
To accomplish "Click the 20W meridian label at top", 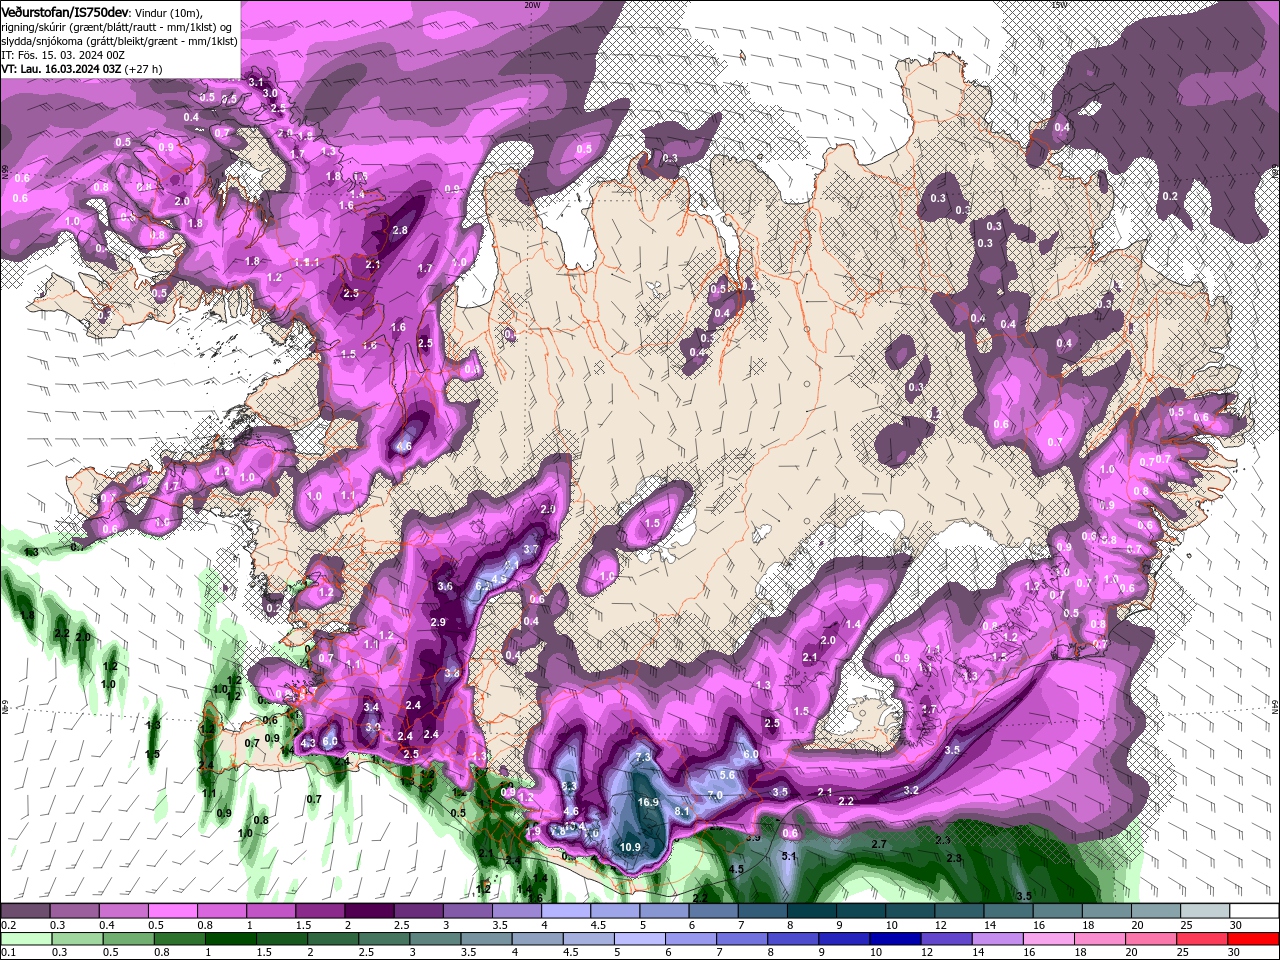I will 531,5.
